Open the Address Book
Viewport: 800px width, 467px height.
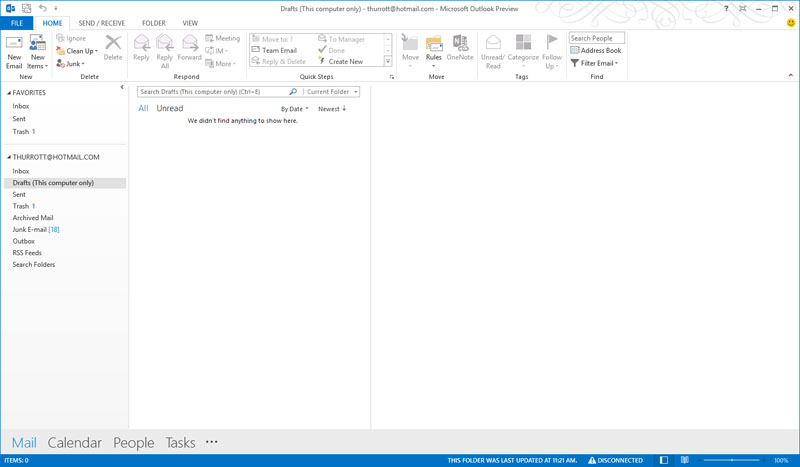point(595,51)
